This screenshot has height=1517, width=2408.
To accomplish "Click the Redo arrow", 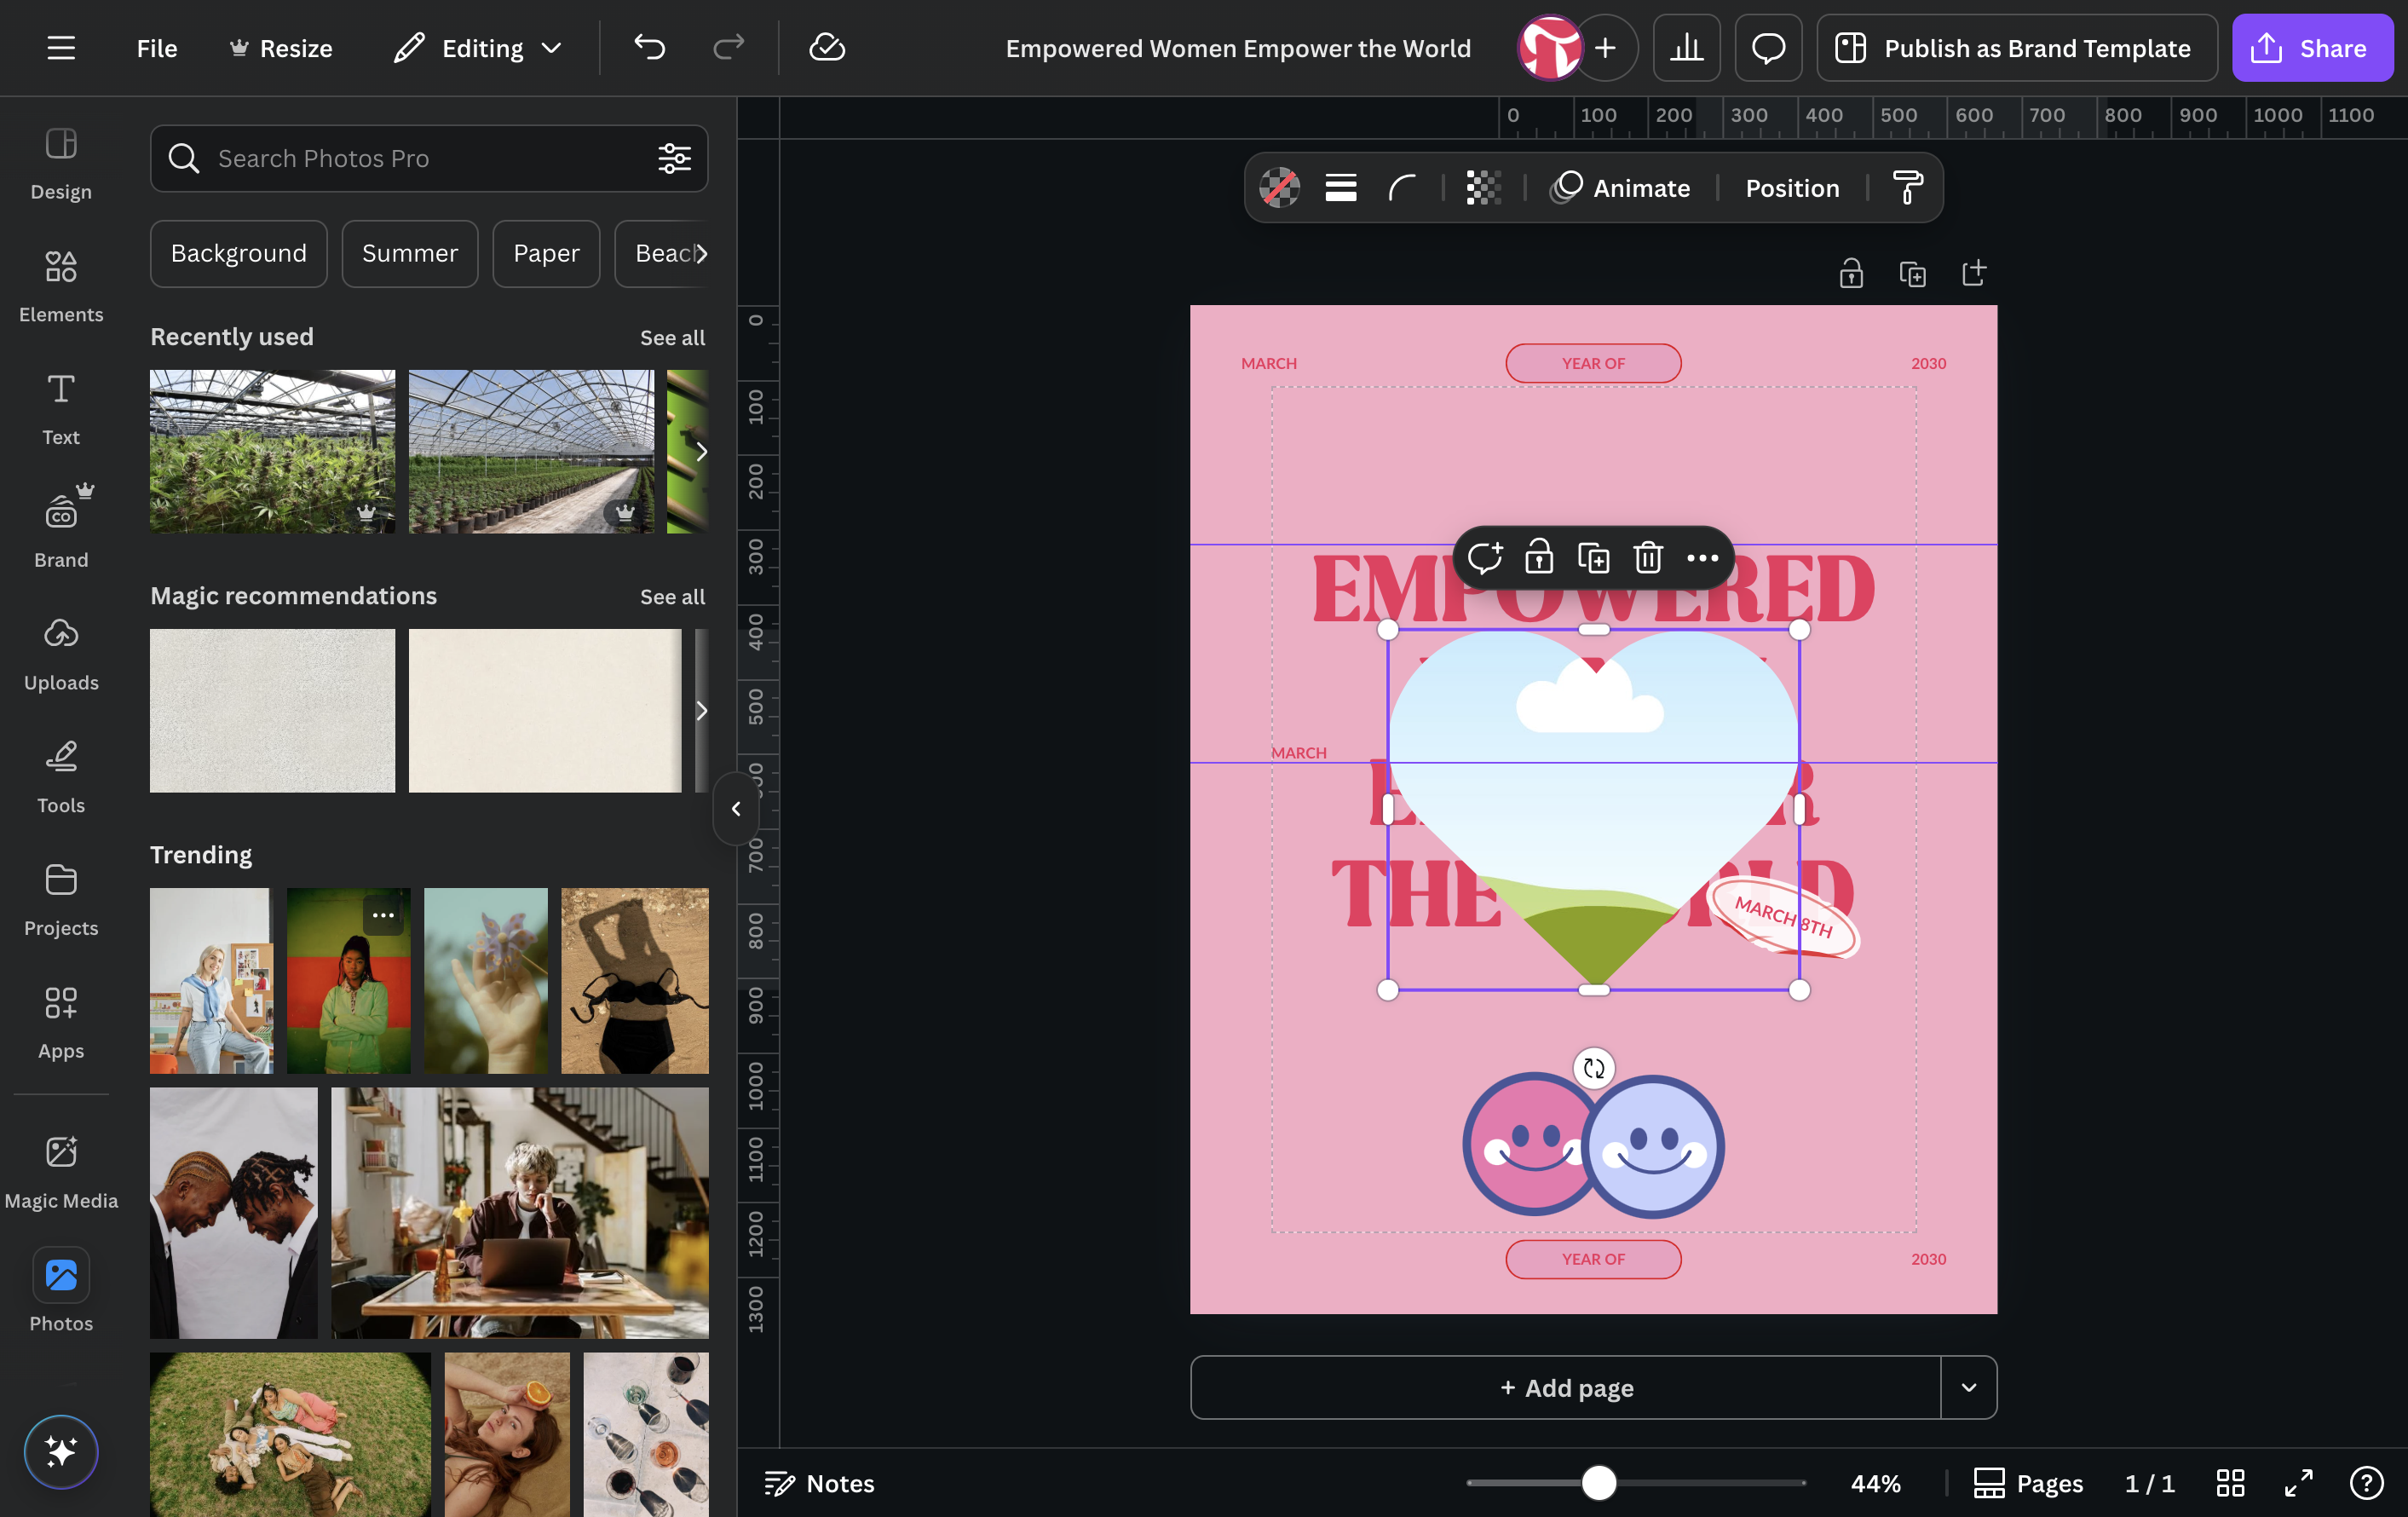I will point(728,47).
